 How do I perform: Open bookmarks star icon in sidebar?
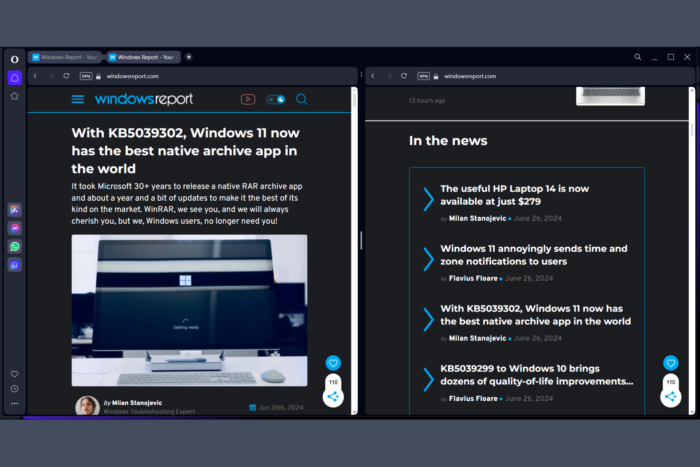(15, 96)
